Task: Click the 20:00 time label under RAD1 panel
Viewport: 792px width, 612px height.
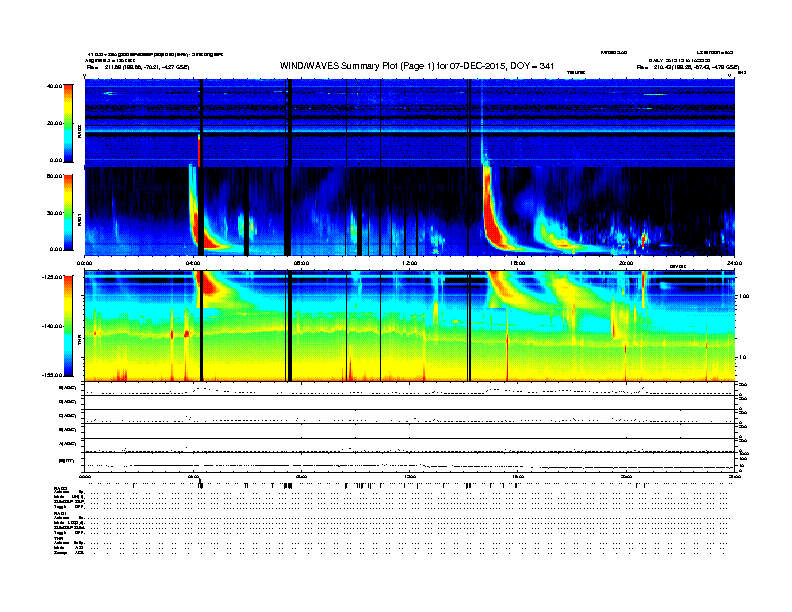Action: pos(626,263)
